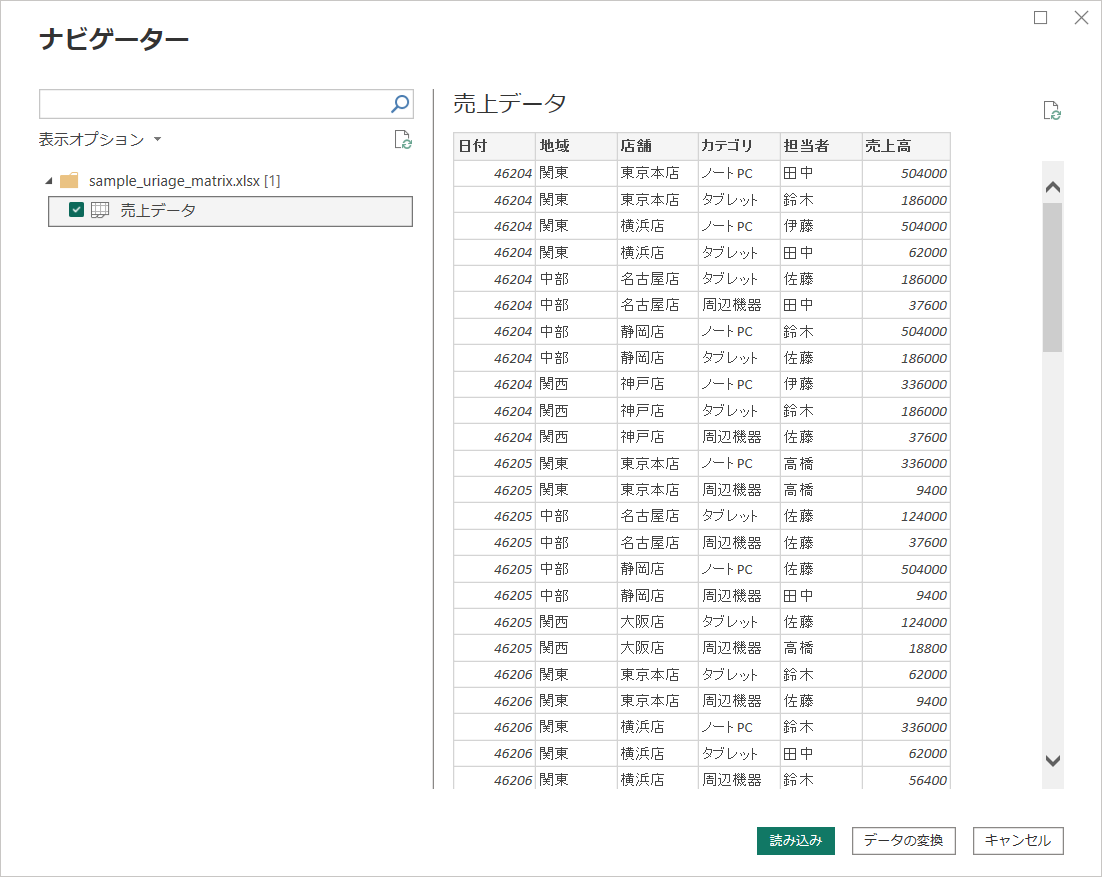Click the 地域 column header
This screenshot has width=1102, height=877.
[576, 146]
